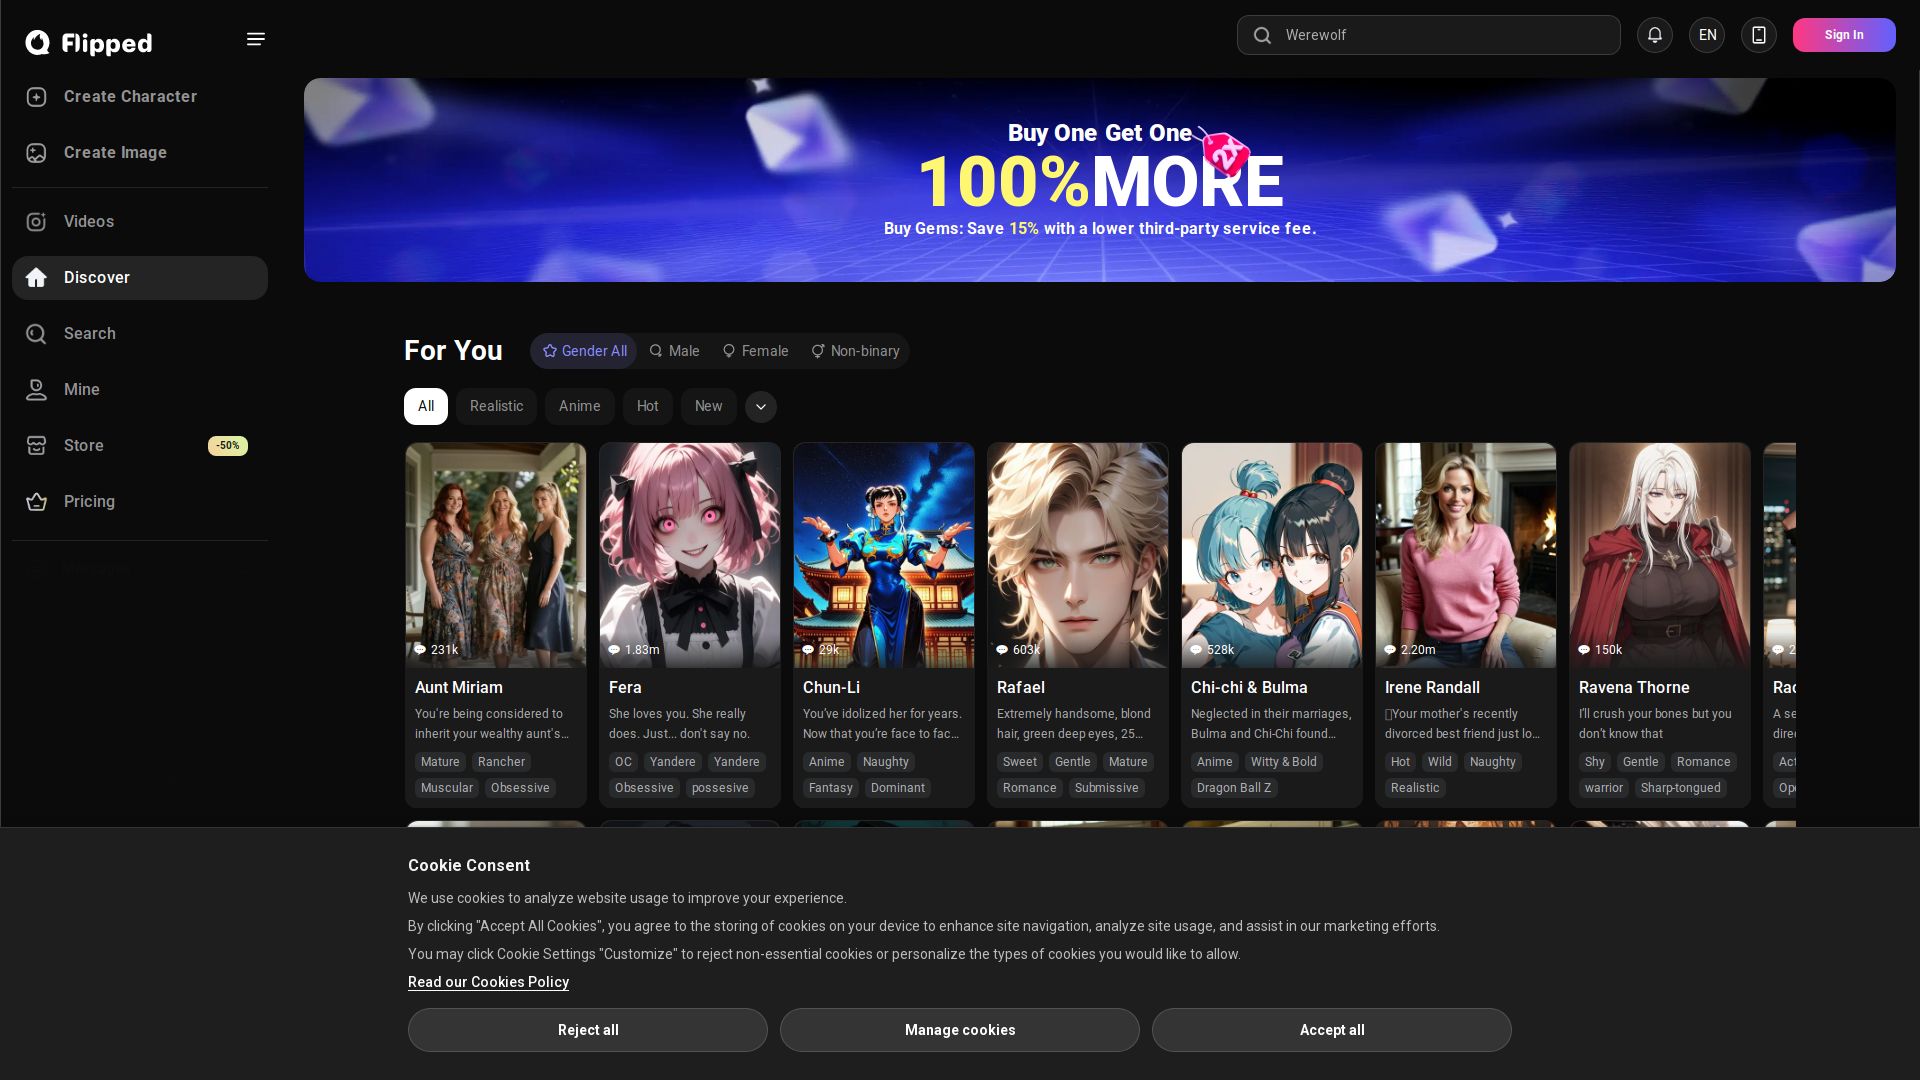Open the Discover sidebar item
The image size is (1920, 1080).
(x=140, y=278)
